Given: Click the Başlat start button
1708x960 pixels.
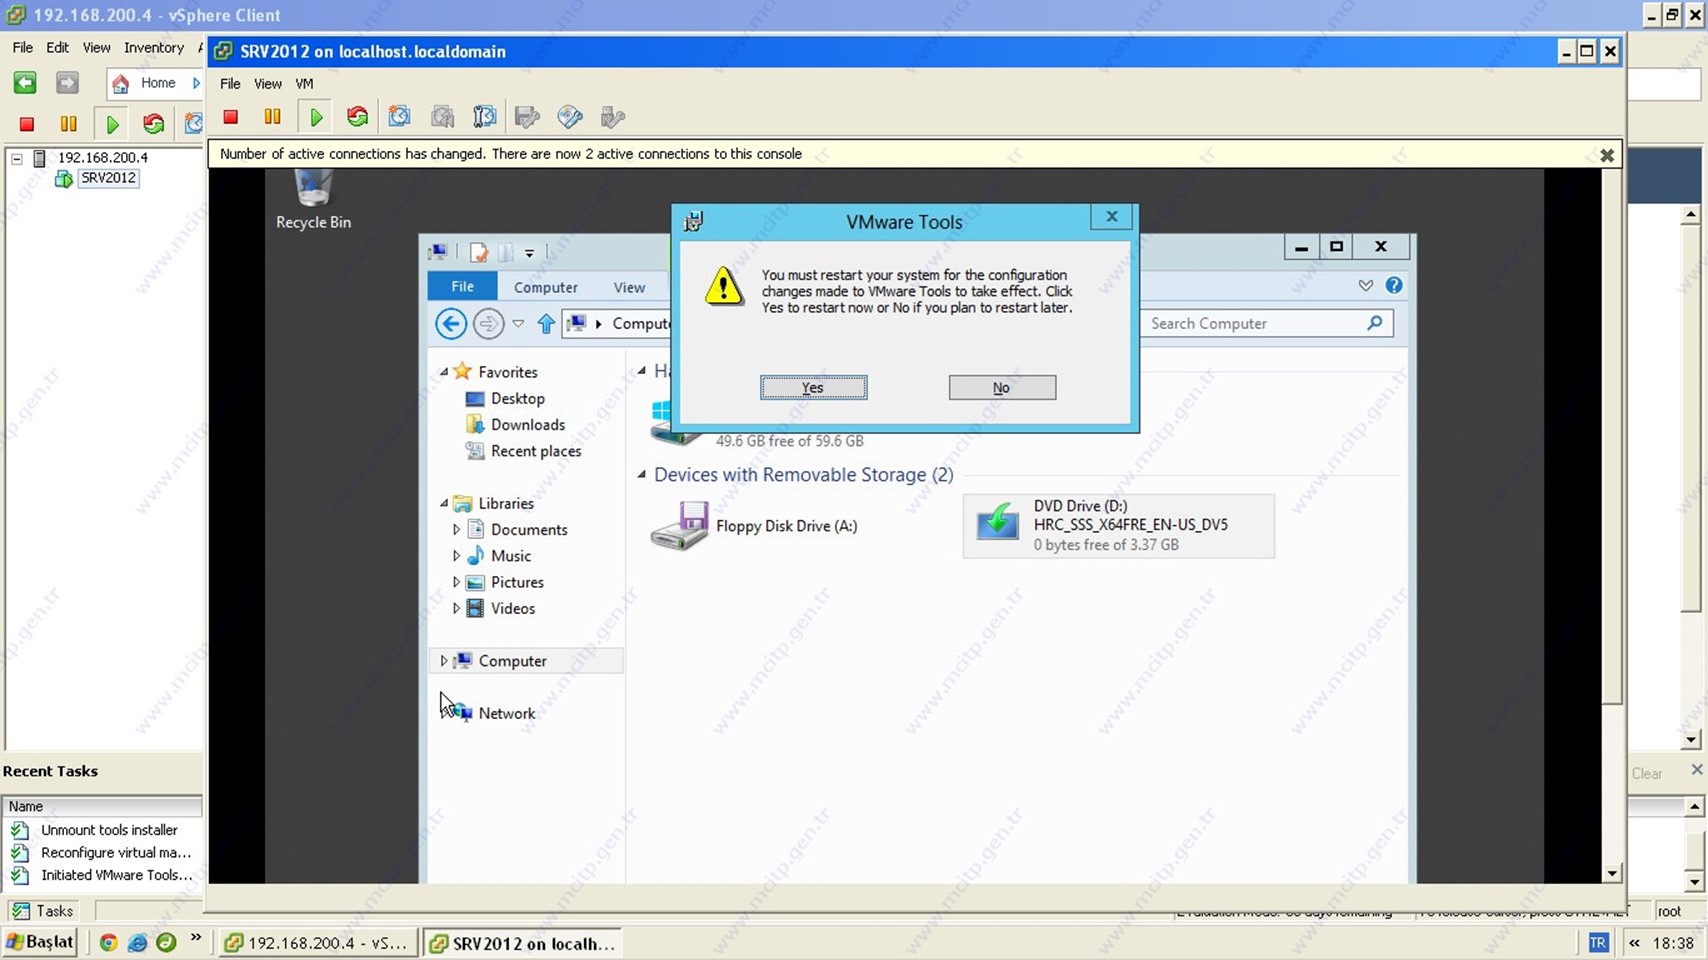Looking at the screenshot, I should click(40, 942).
